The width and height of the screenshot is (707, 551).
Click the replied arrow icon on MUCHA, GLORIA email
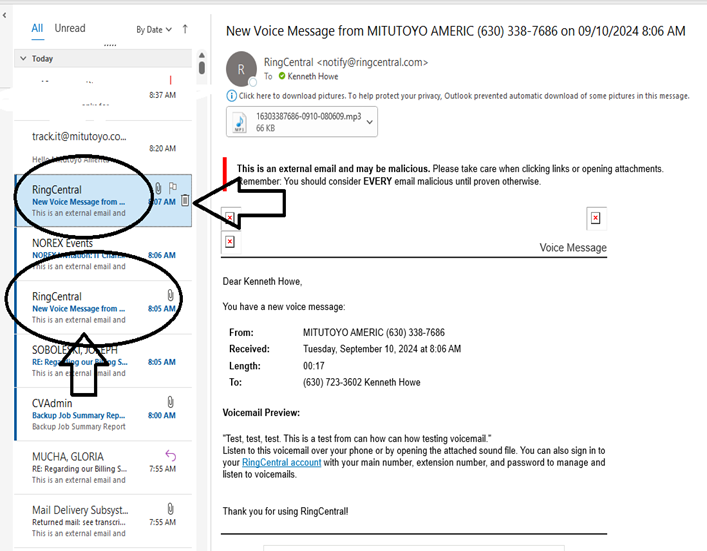[170, 456]
